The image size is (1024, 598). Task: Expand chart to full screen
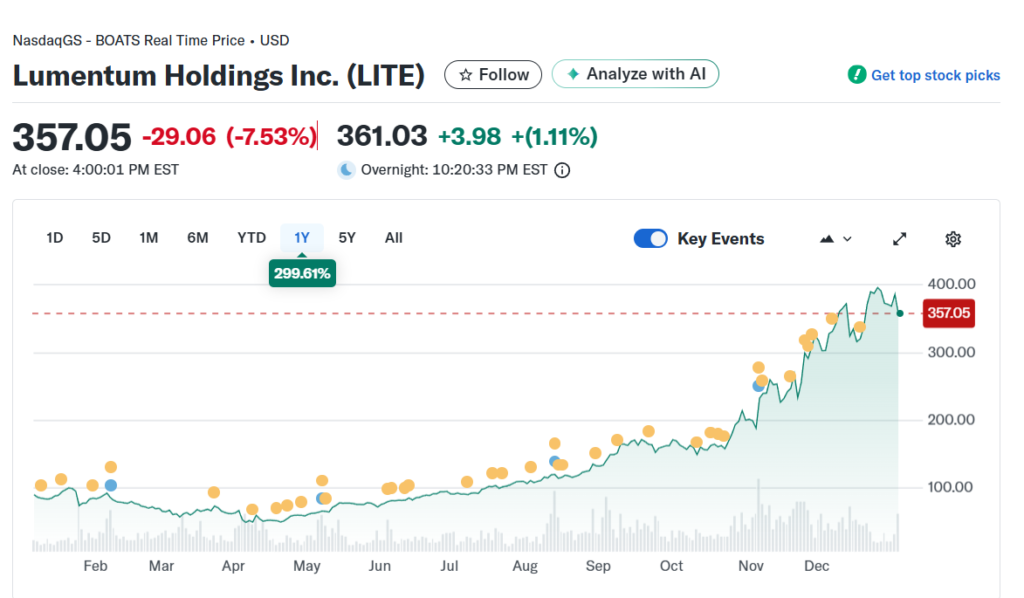[900, 239]
